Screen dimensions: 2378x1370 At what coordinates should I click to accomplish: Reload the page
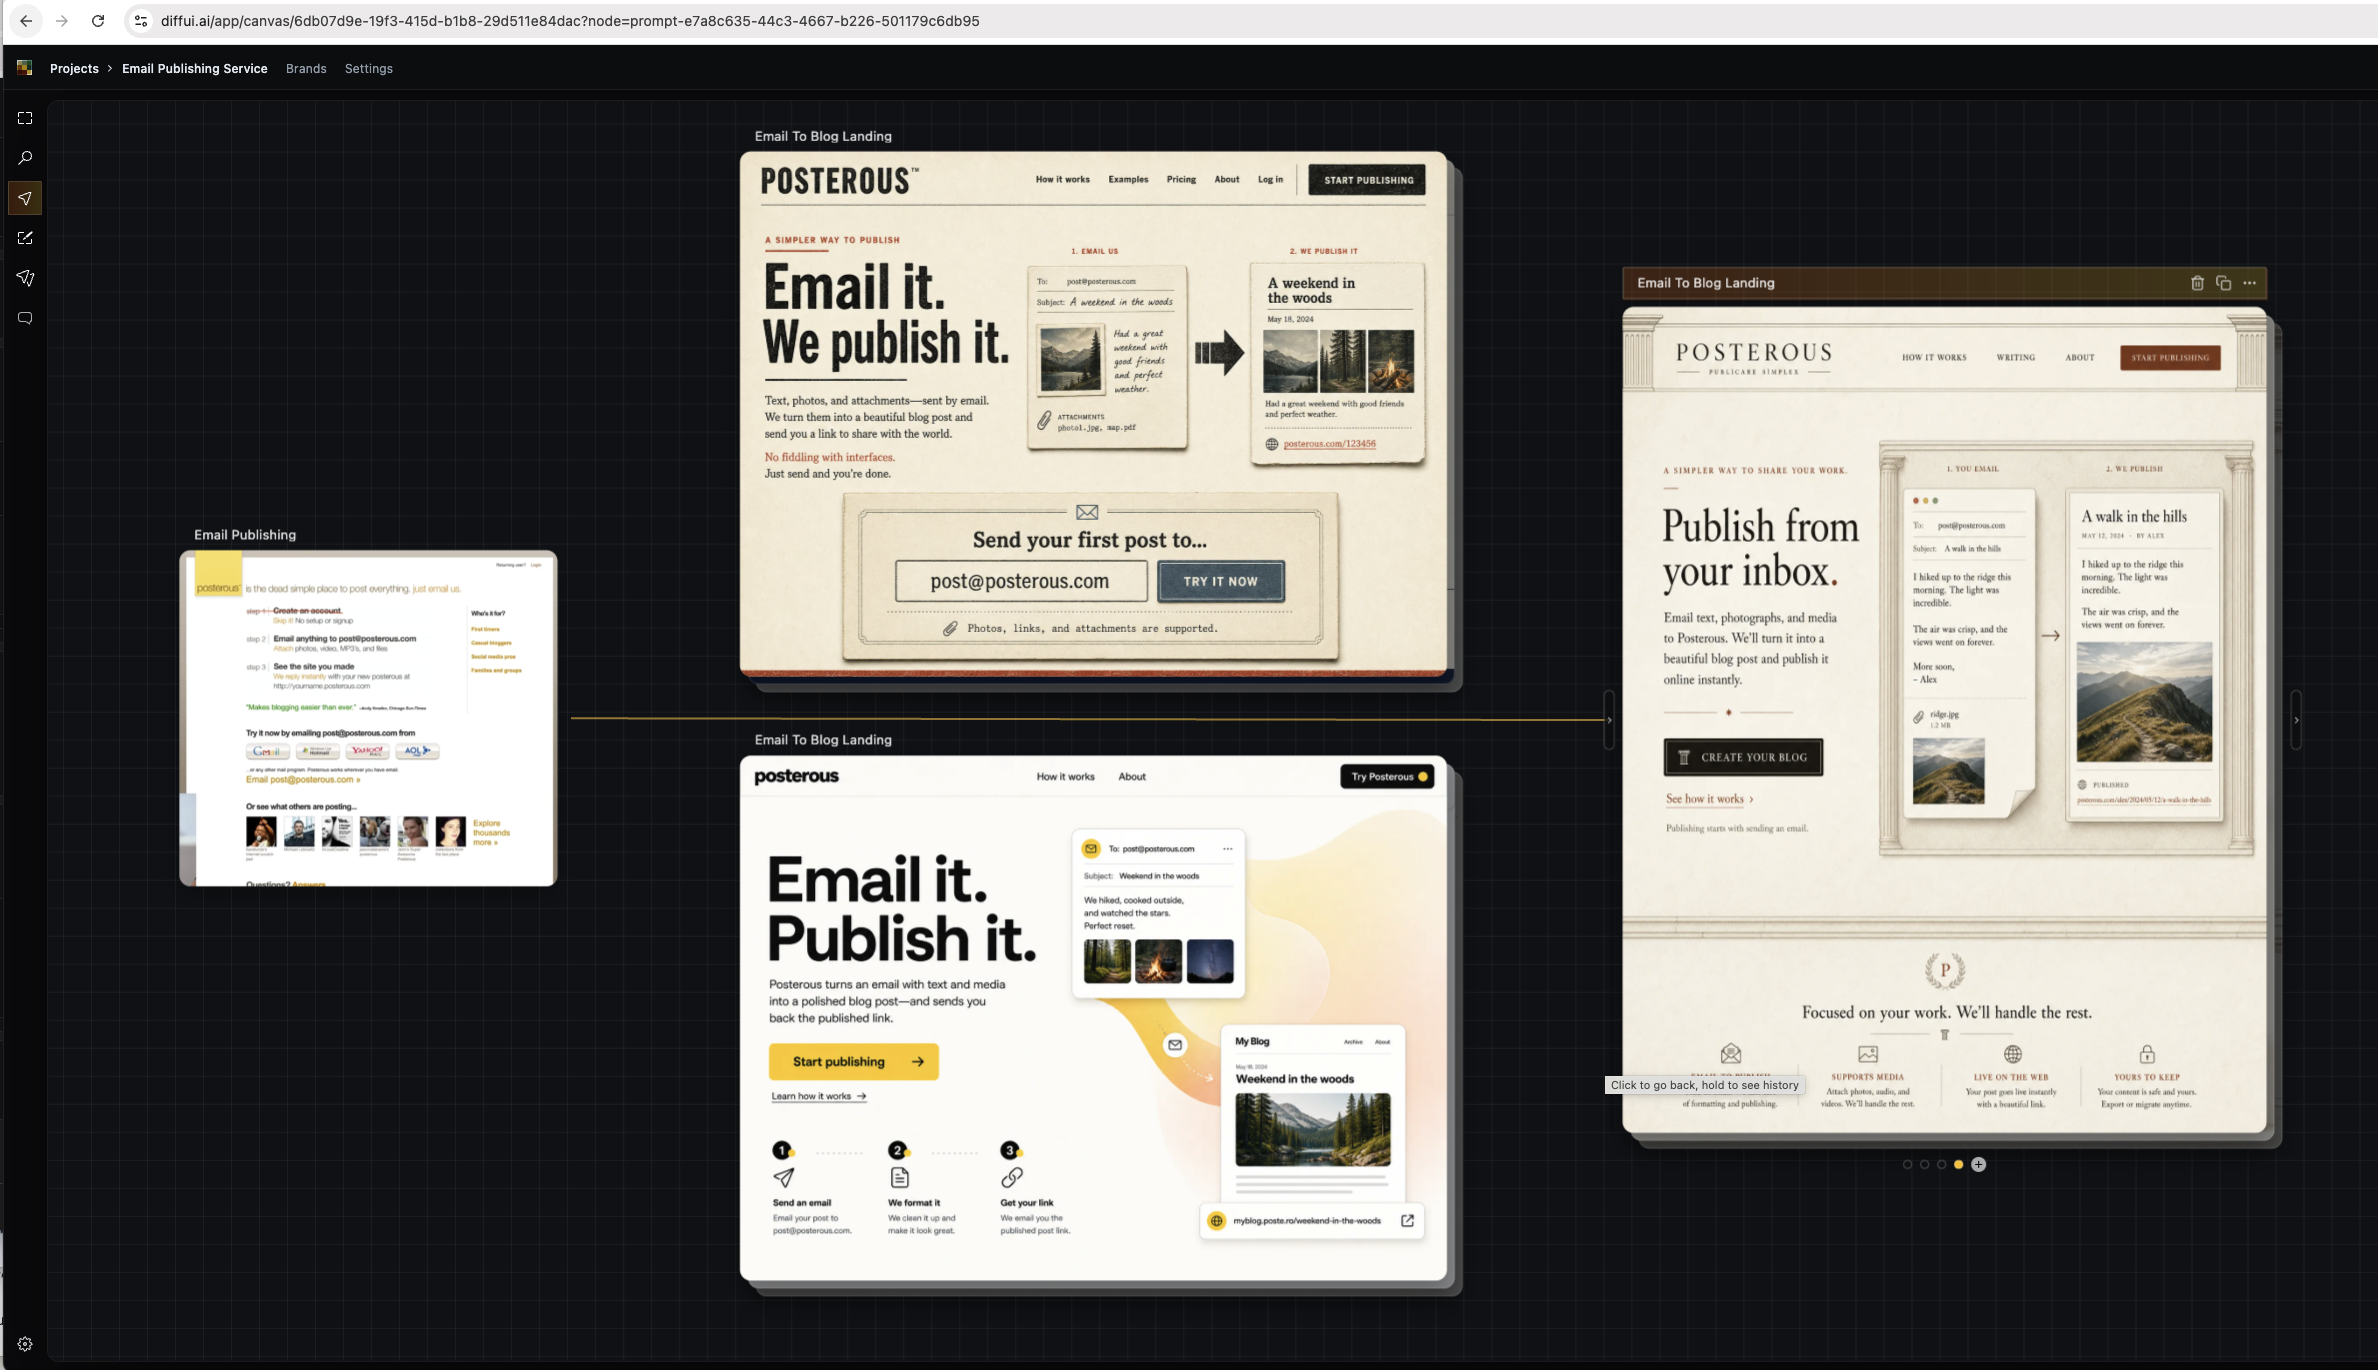click(x=98, y=21)
